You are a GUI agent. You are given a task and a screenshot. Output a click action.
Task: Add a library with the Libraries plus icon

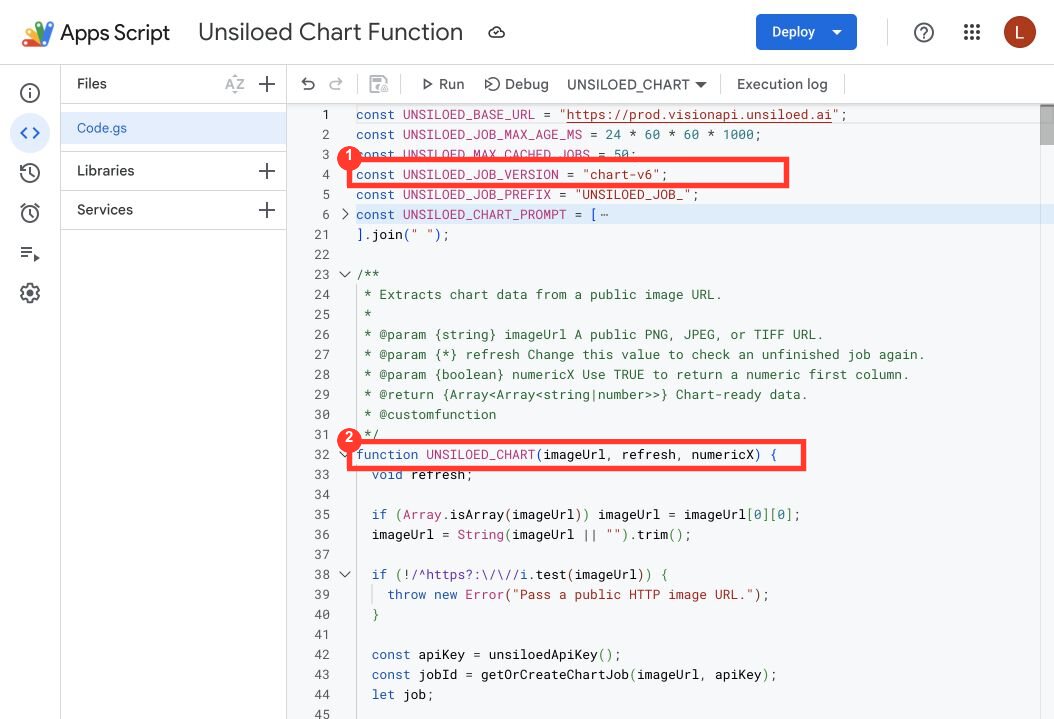pyautogui.click(x=267, y=171)
